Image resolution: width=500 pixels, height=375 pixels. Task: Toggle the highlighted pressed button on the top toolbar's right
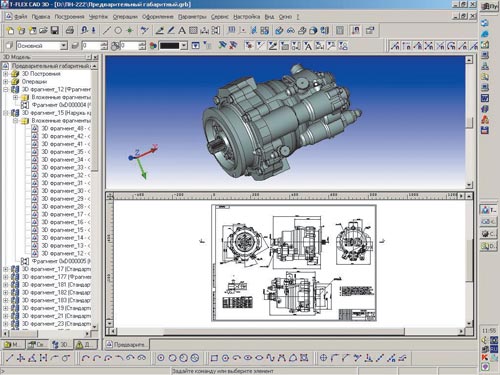coord(356,31)
